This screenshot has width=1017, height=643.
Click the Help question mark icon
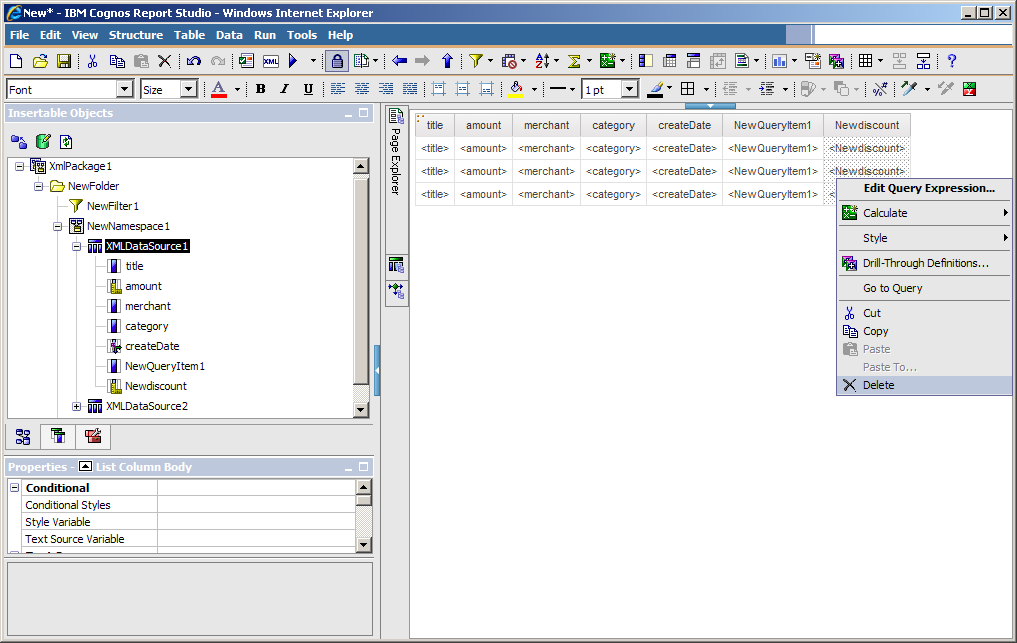click(952, 61)
